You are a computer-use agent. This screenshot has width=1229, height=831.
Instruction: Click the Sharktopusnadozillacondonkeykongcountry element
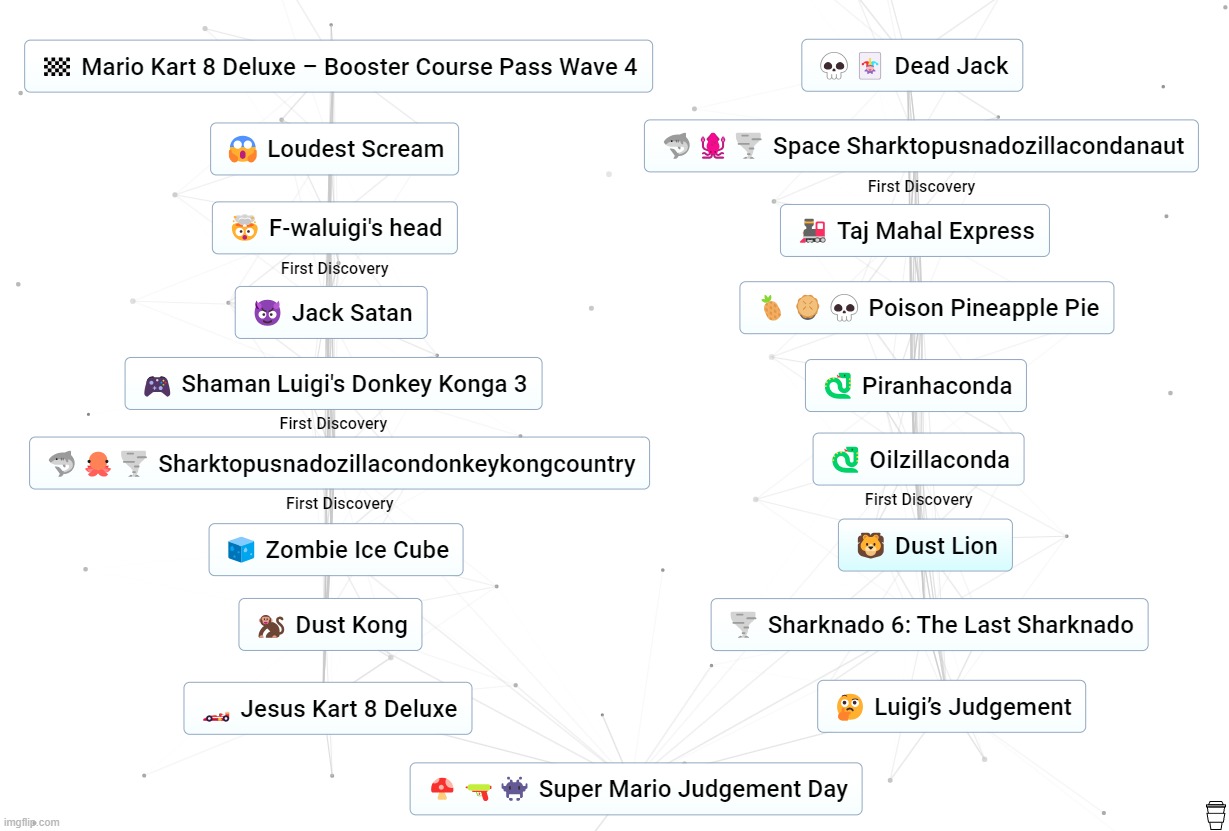coord(339,464)
